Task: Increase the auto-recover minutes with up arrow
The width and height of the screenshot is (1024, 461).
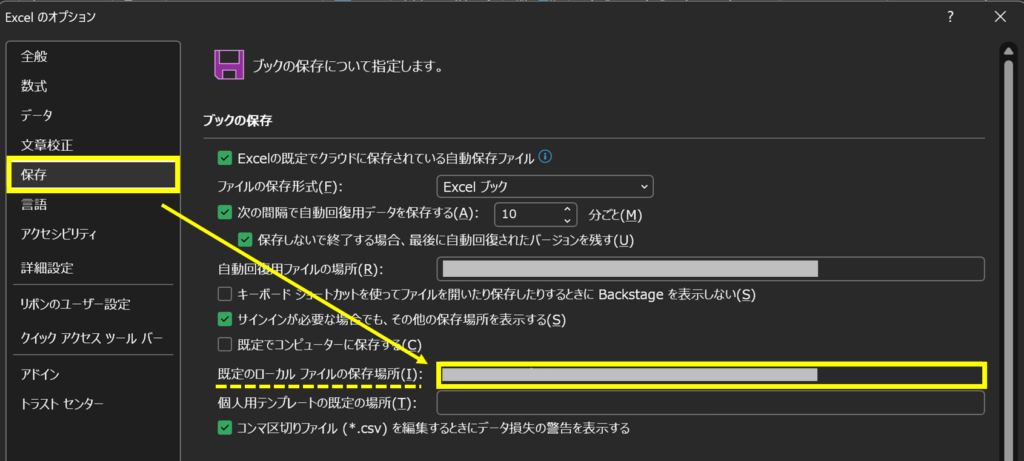Action: pyautogui.click(x=568, y=208)
